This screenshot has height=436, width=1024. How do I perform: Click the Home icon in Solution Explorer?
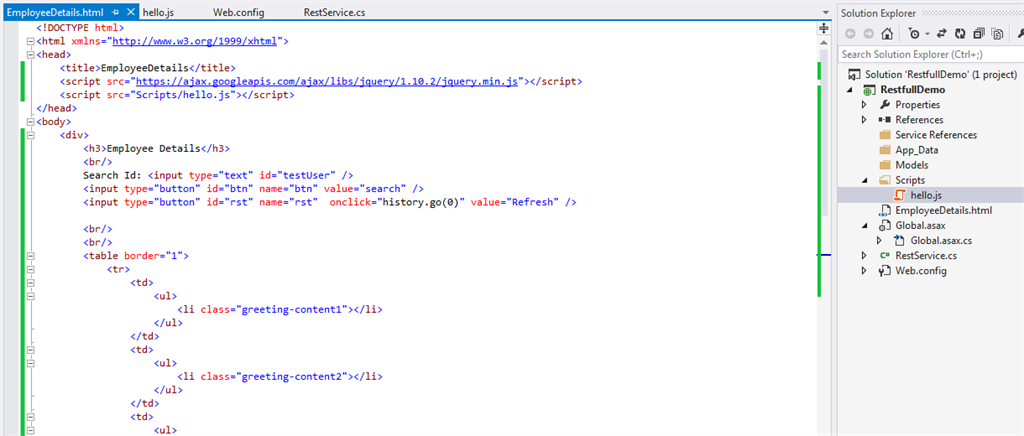886,34
